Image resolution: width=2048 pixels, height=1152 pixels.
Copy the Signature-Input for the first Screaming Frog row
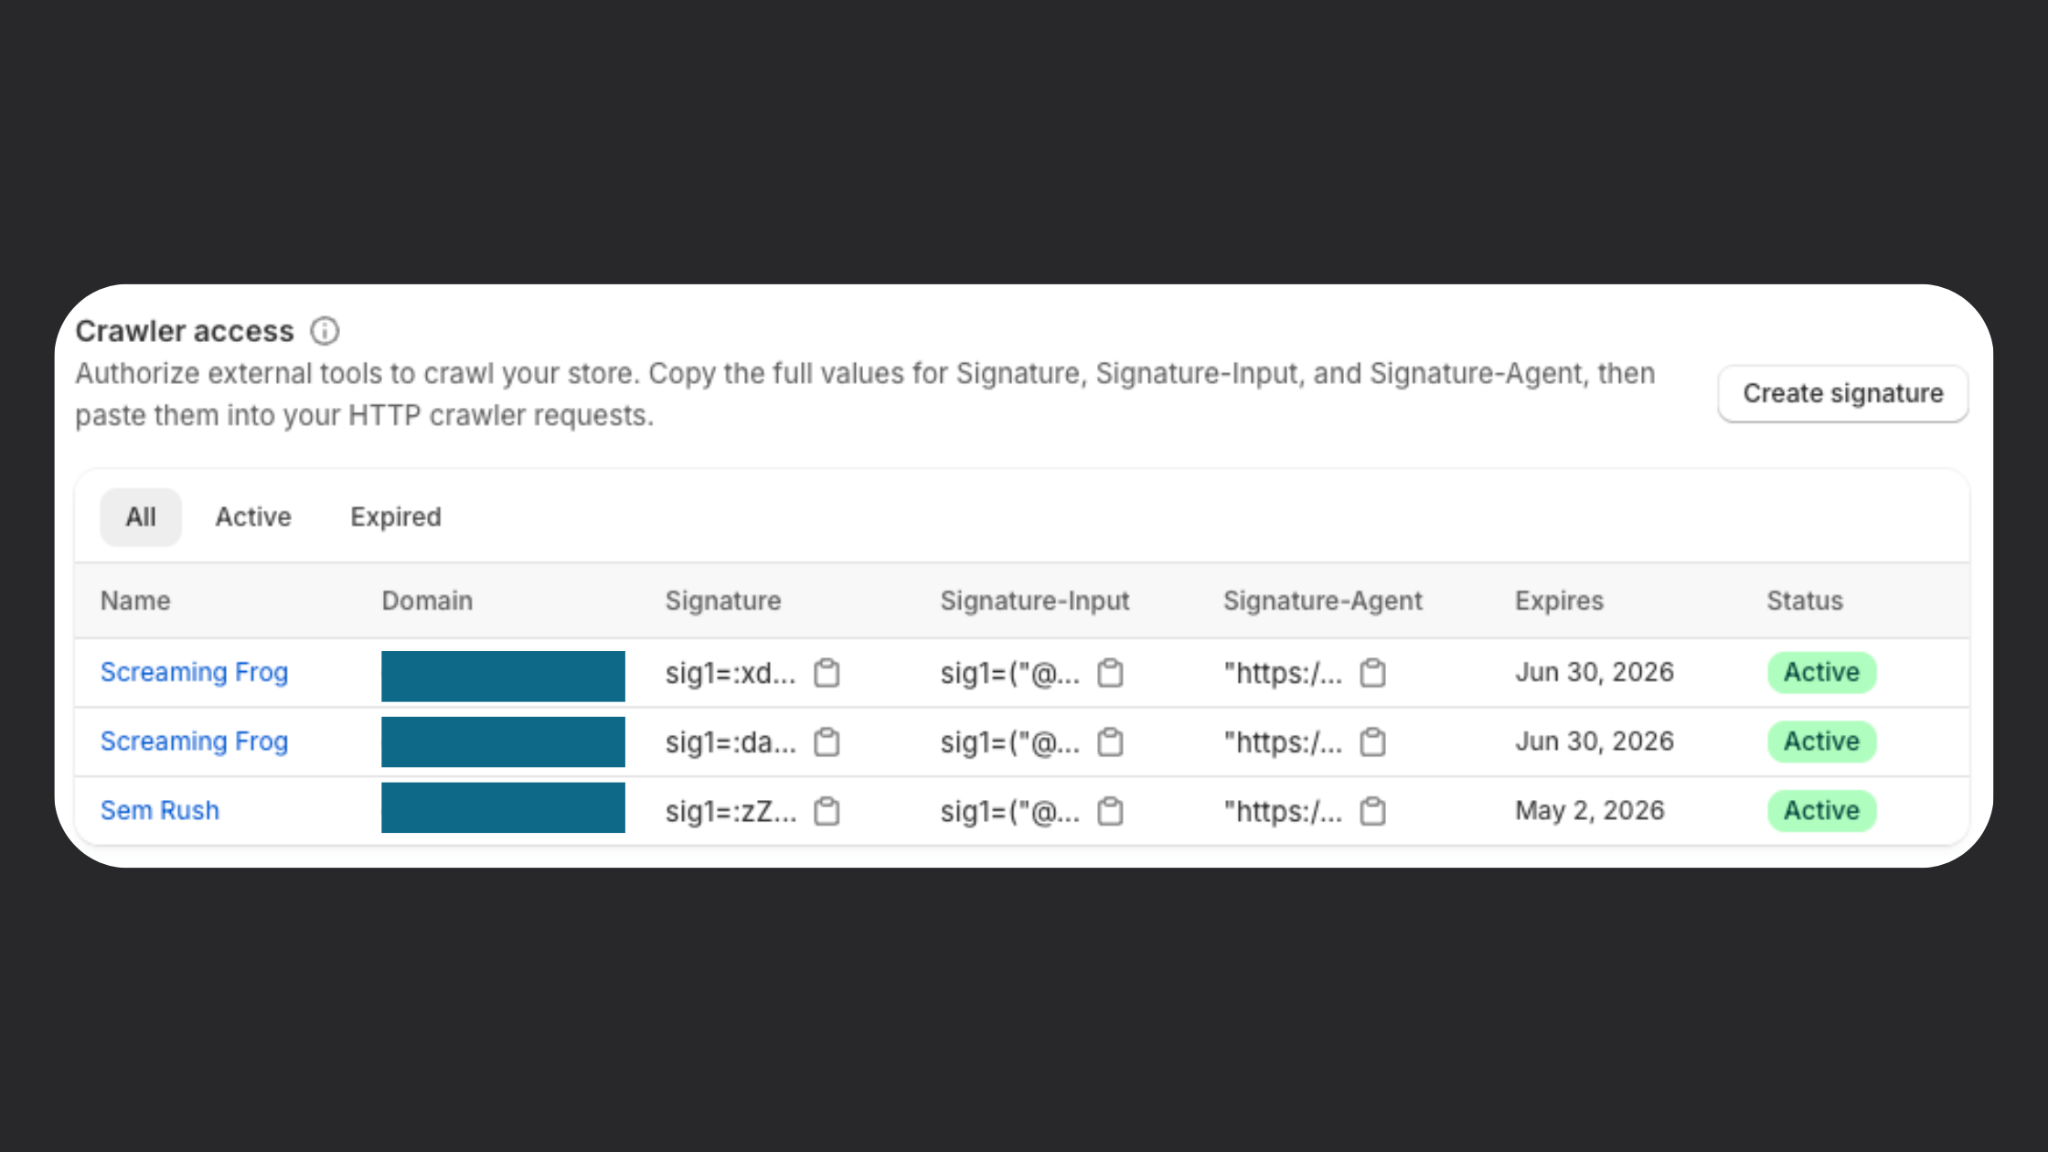click(x=1111, y=673)
